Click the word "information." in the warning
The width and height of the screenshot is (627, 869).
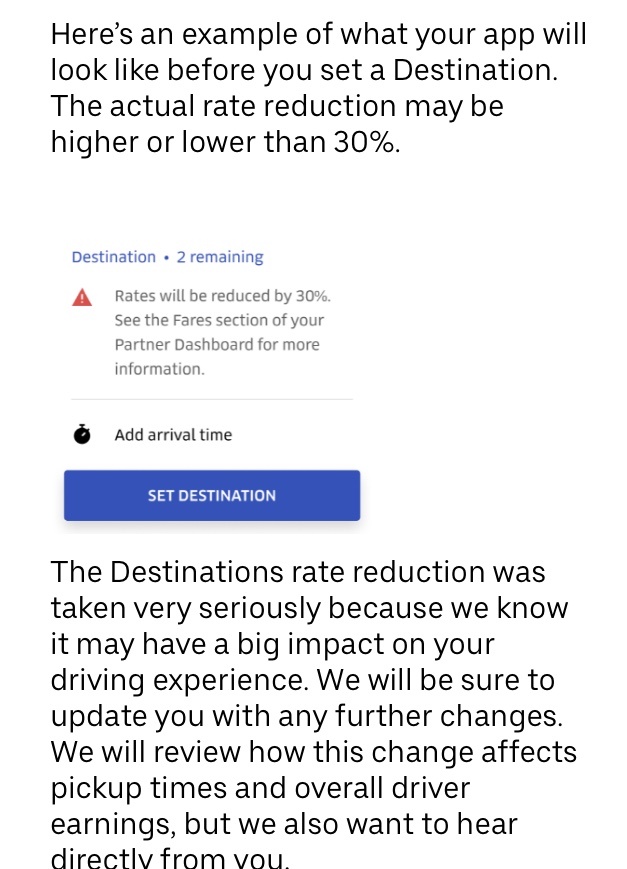(159, 368)
